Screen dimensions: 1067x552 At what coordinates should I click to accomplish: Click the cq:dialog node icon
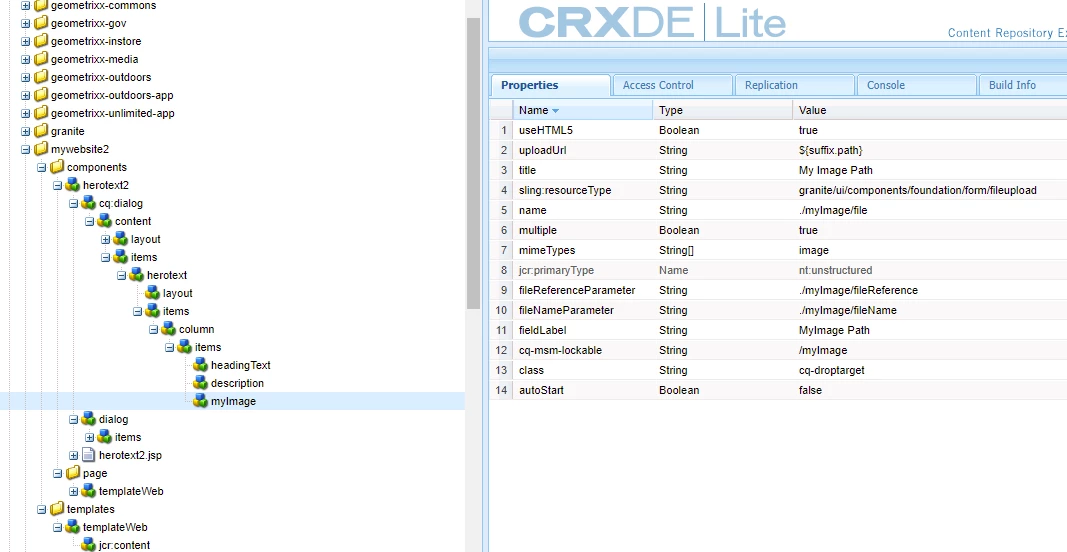tap(89, 203)
